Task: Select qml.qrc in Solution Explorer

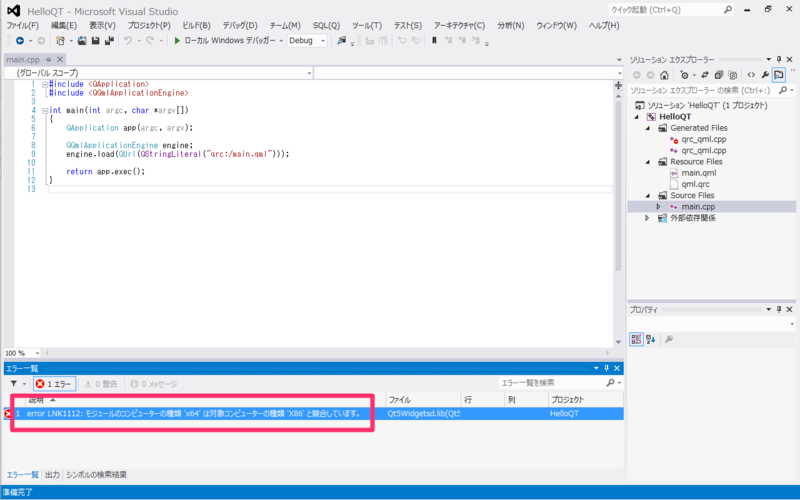Action: point(695,184)
